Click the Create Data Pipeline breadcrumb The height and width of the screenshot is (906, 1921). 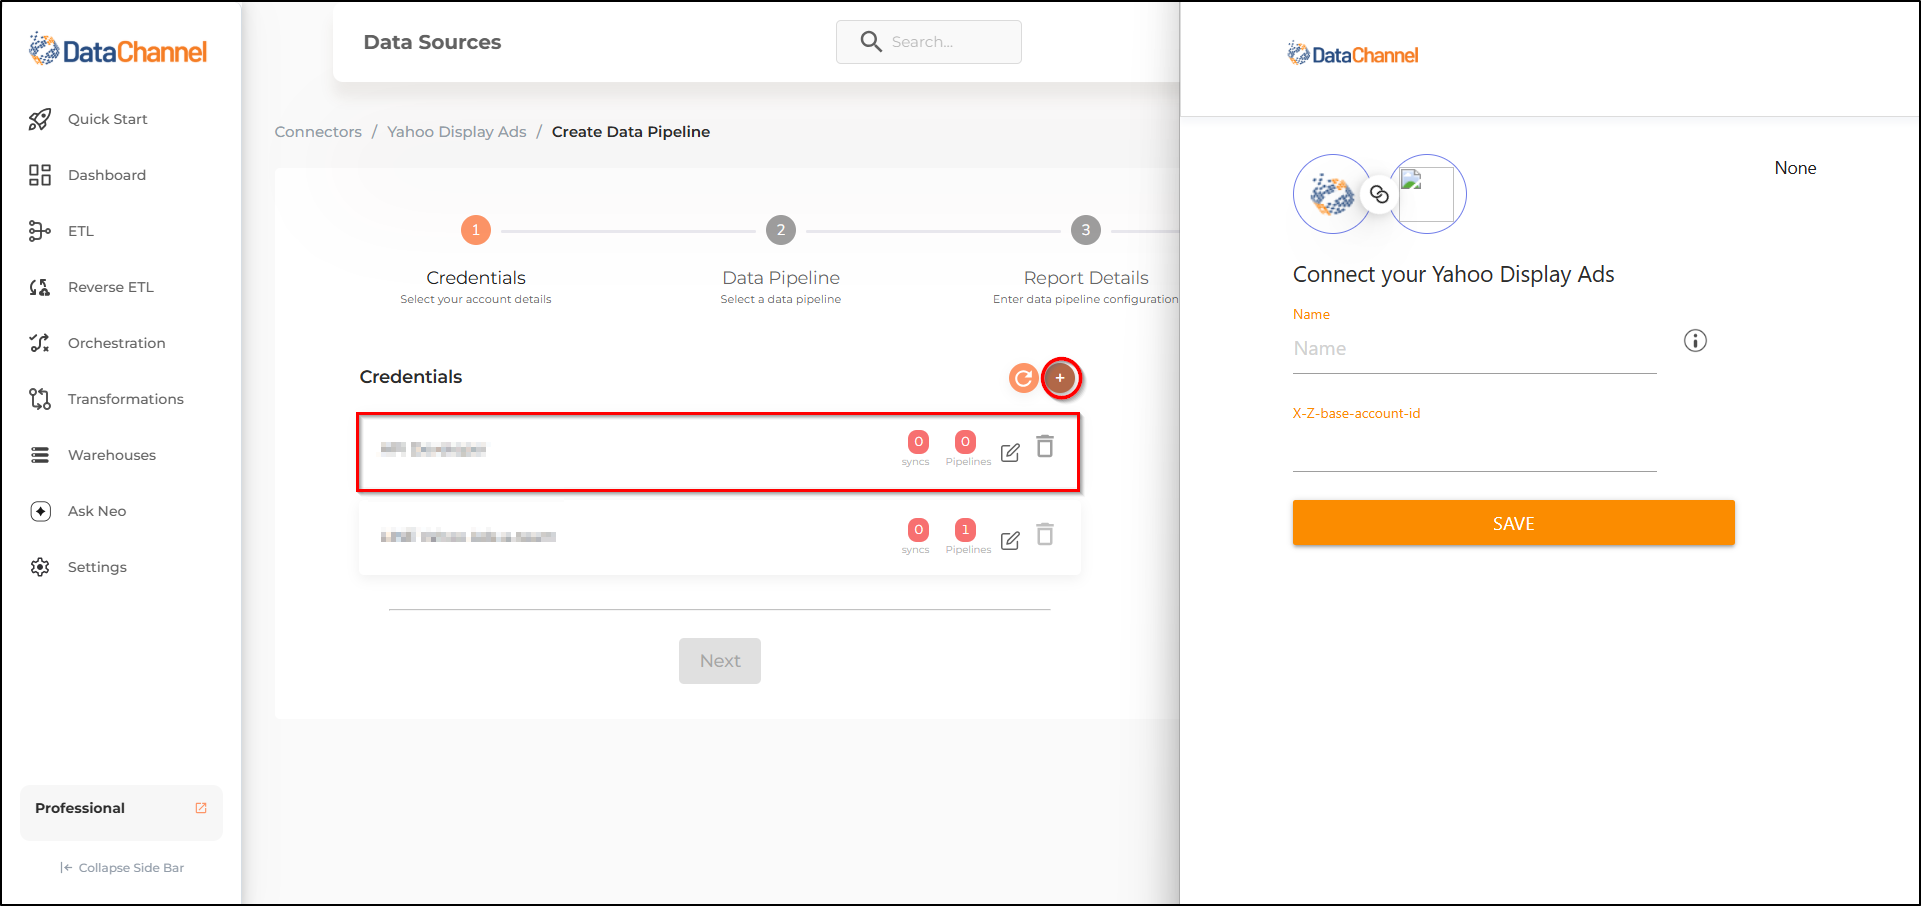coord(631,132)
